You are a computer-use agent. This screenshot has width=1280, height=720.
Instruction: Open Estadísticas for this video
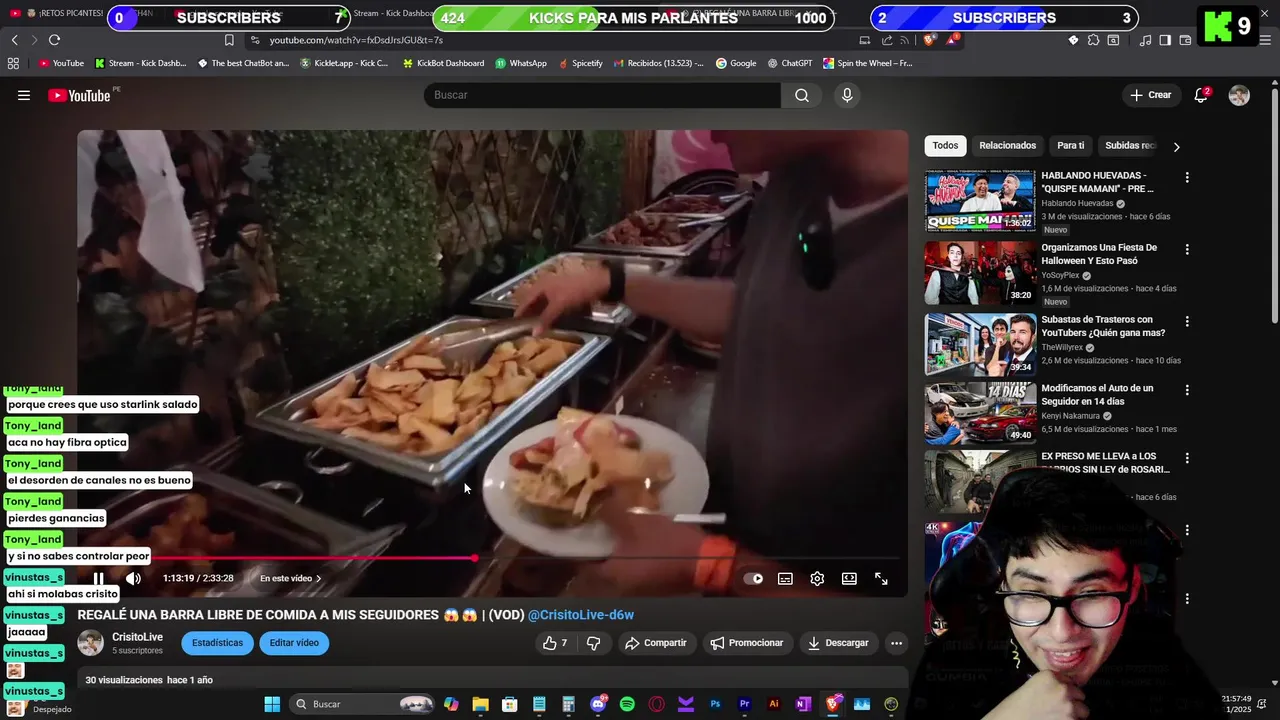tap(217, 643)
